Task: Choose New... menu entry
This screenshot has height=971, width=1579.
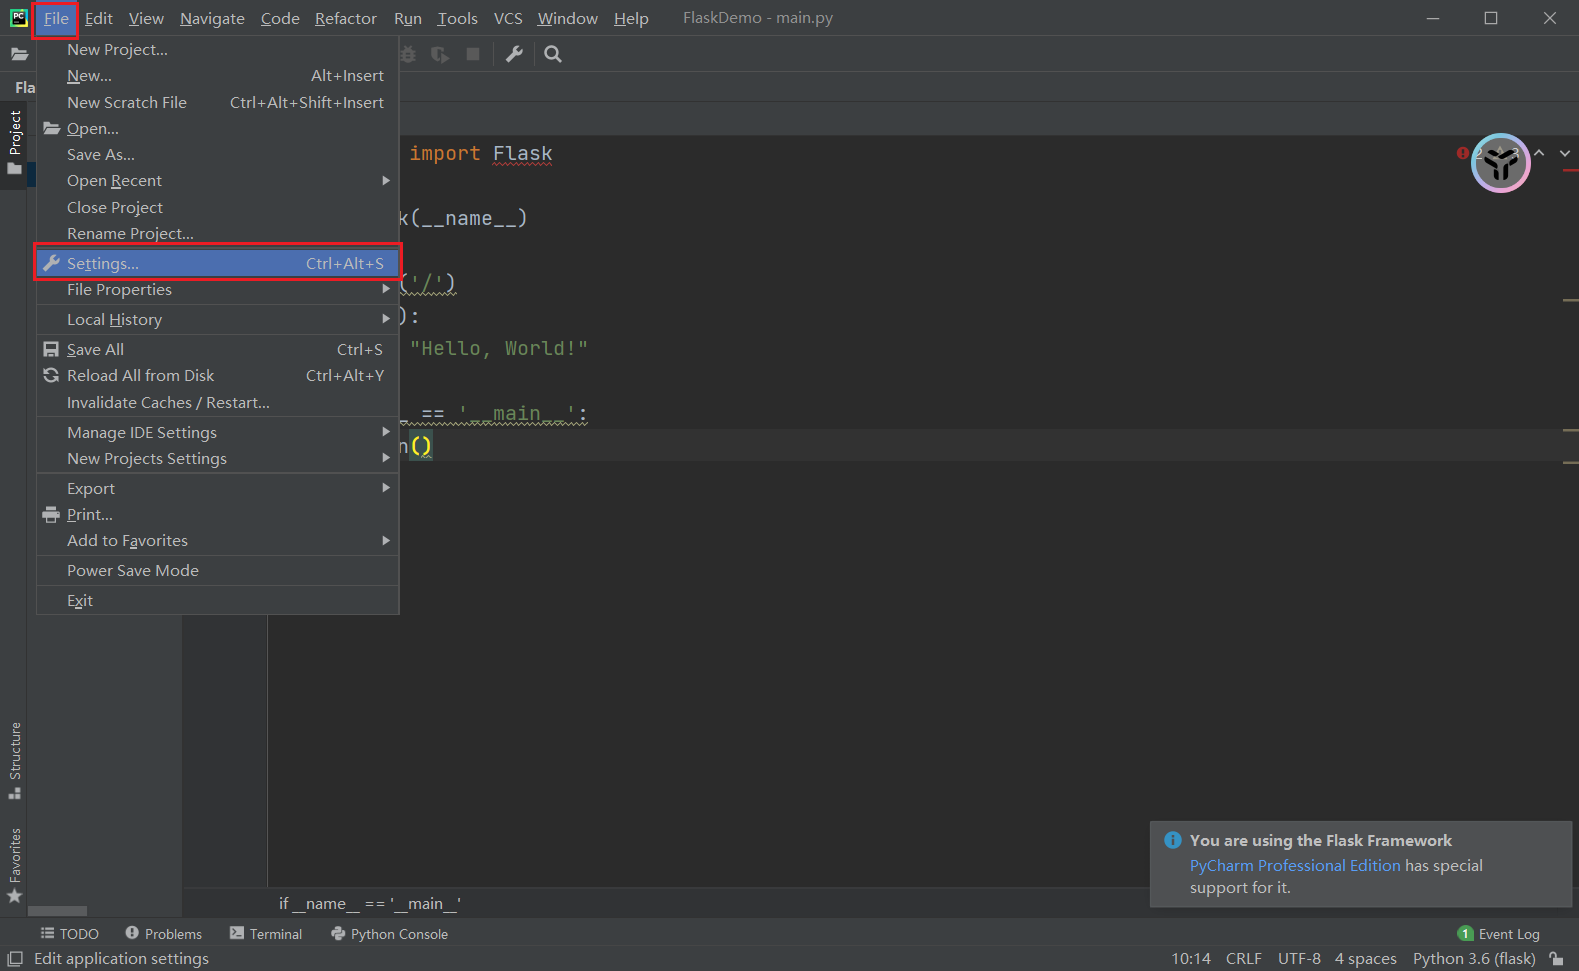Action: point(218,75)
